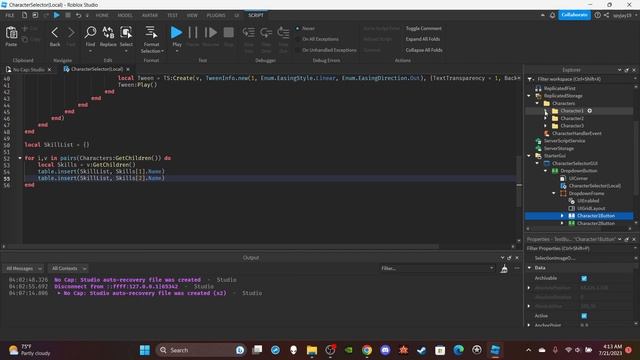
Task: Open the notifications bell icon
Action: (x=552, y=15)
